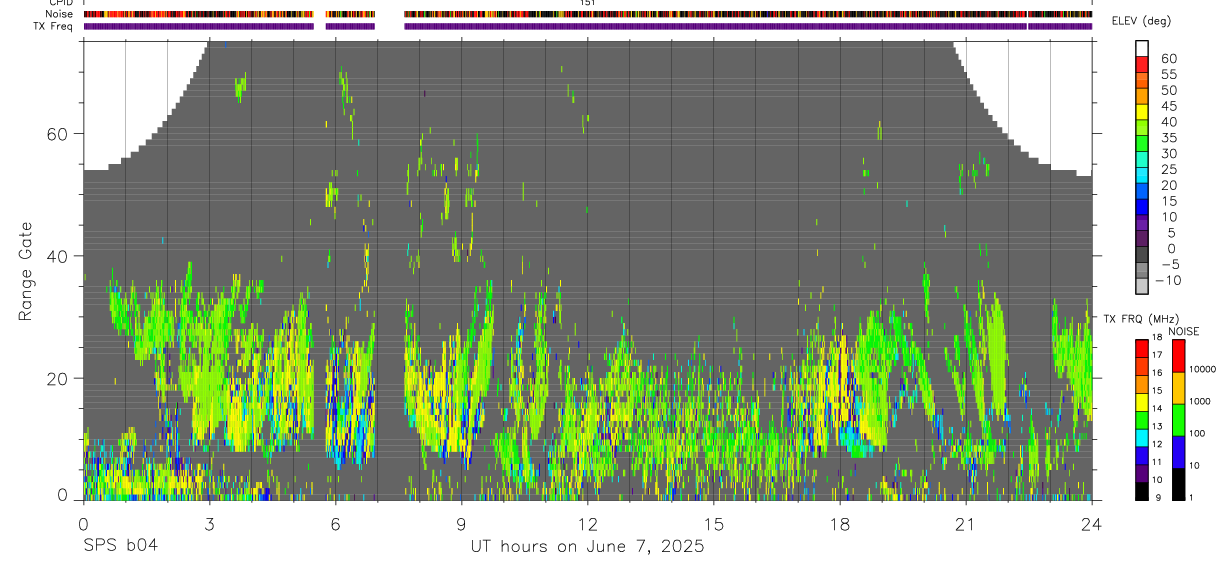Click the x-axis tick label '9'
The image size is (1228, 567).
pyautogui.click(x=461, y=523)
